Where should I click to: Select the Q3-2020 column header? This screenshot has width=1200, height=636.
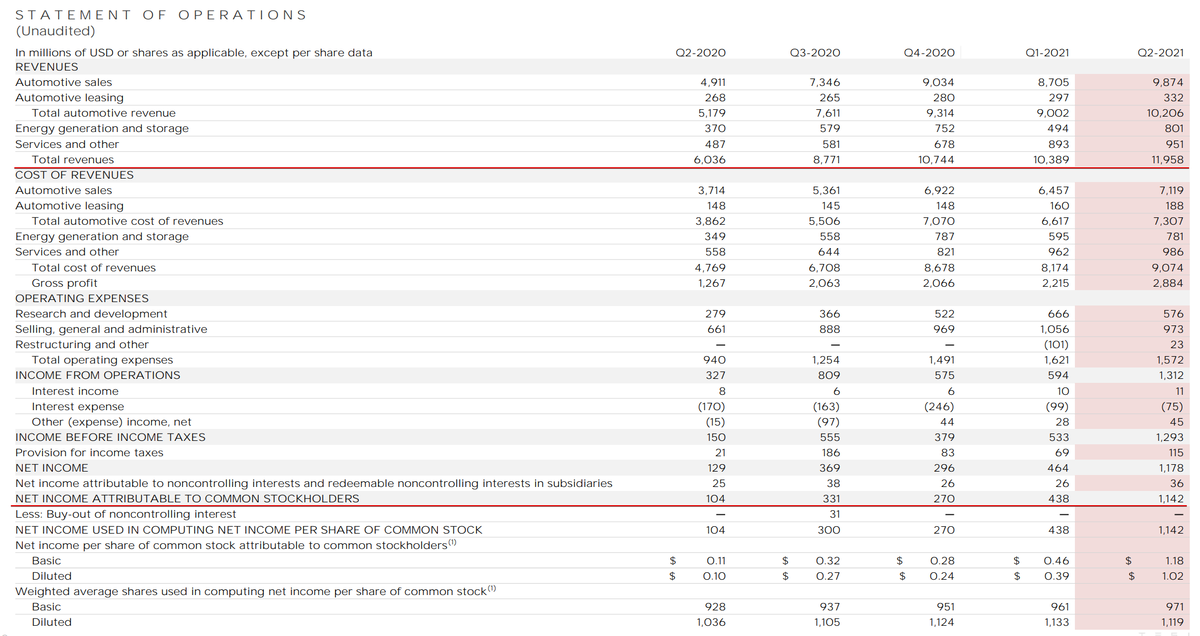[815, 52]
